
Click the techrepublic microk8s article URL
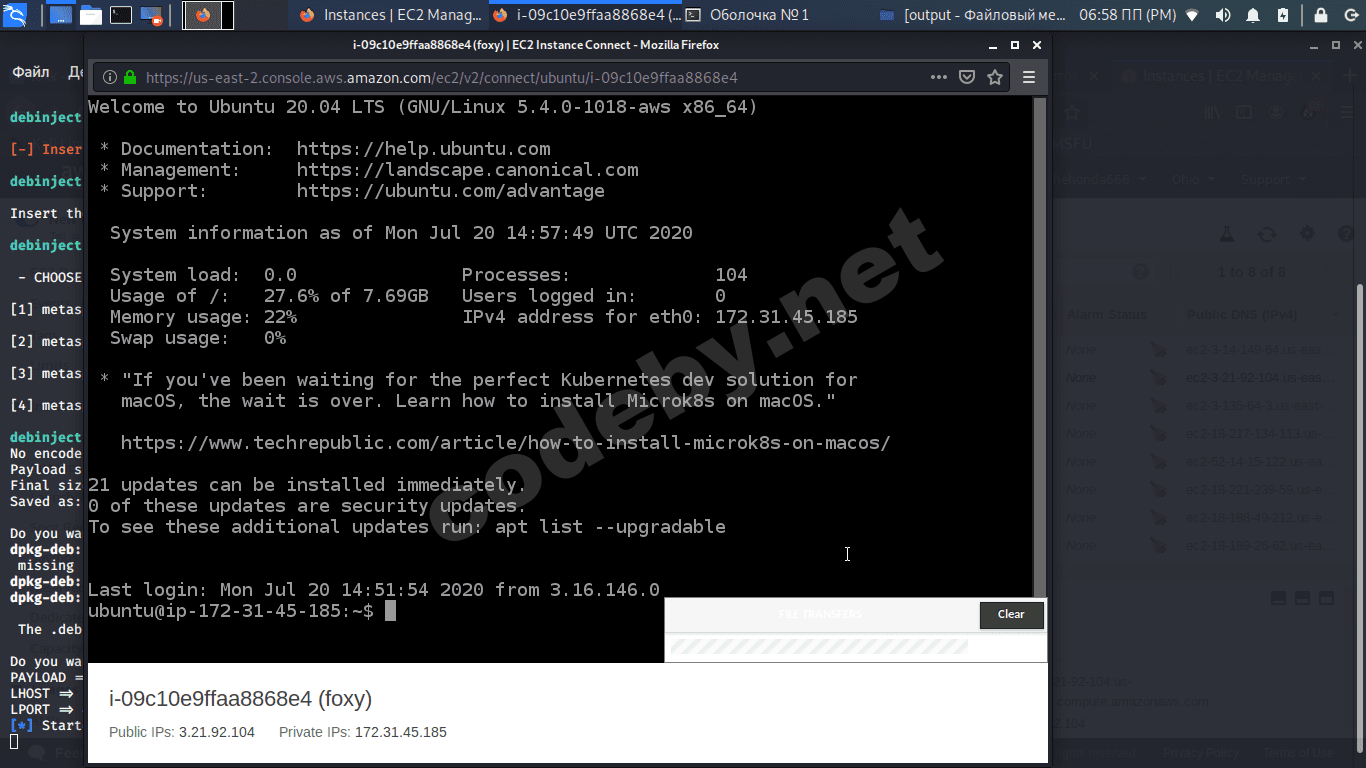(x=505, y=443)
